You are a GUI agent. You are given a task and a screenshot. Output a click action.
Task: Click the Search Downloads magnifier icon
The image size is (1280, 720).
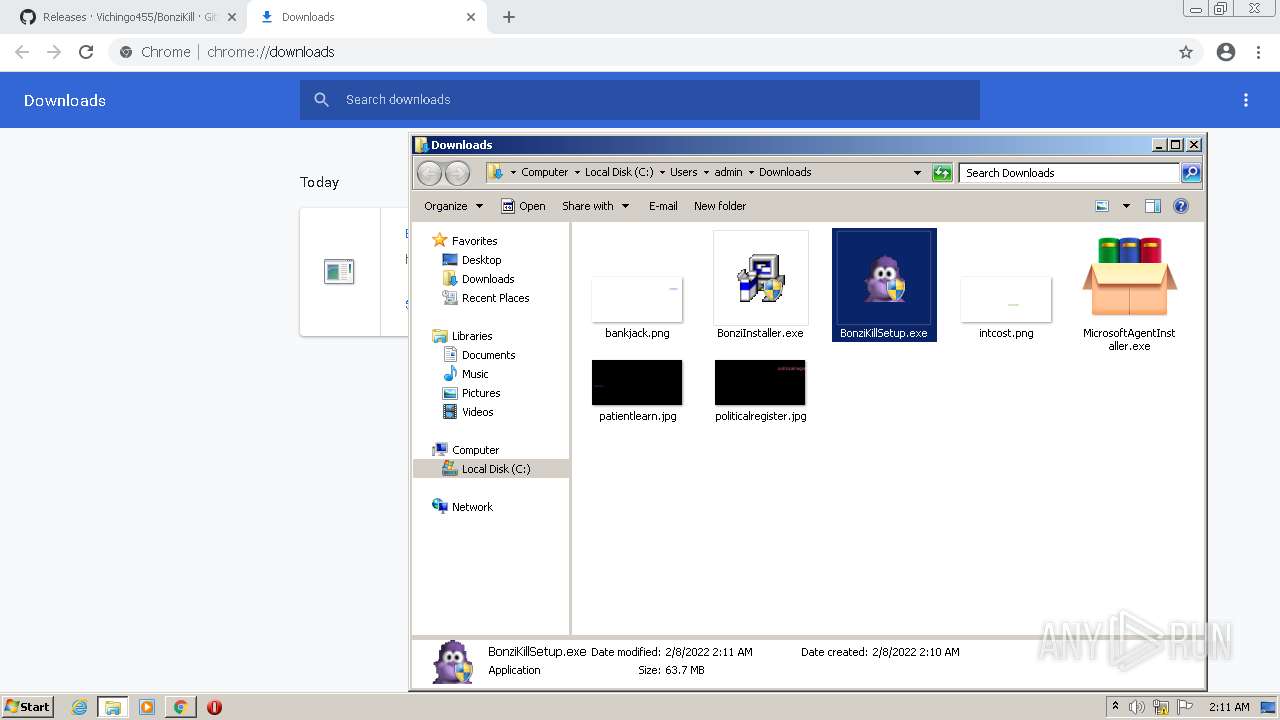1190,173
